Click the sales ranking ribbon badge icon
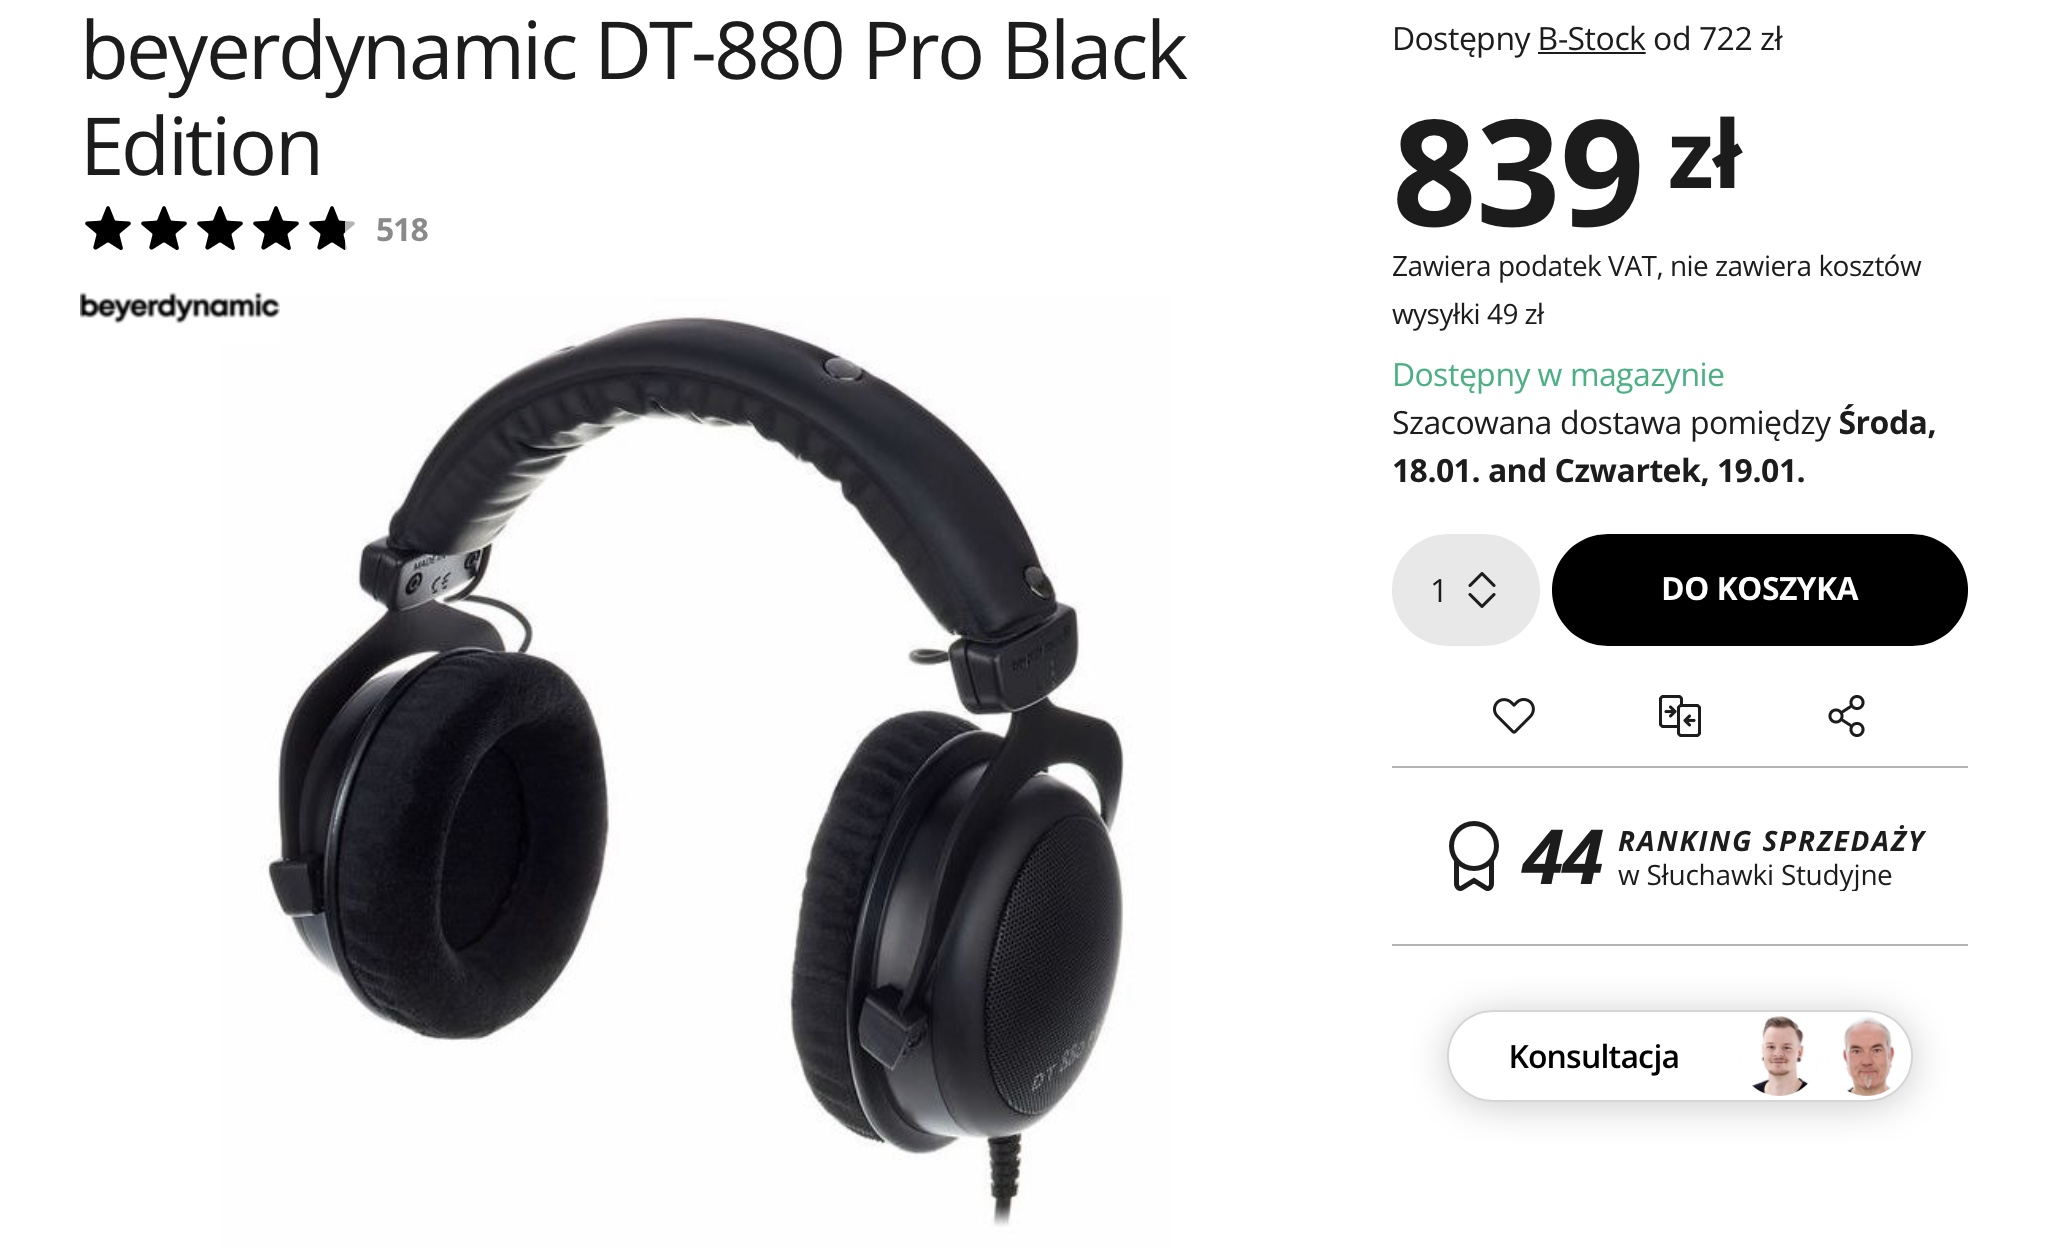The height and width of the screenshot is (1259, 2048). click(x=1473, y=856)
